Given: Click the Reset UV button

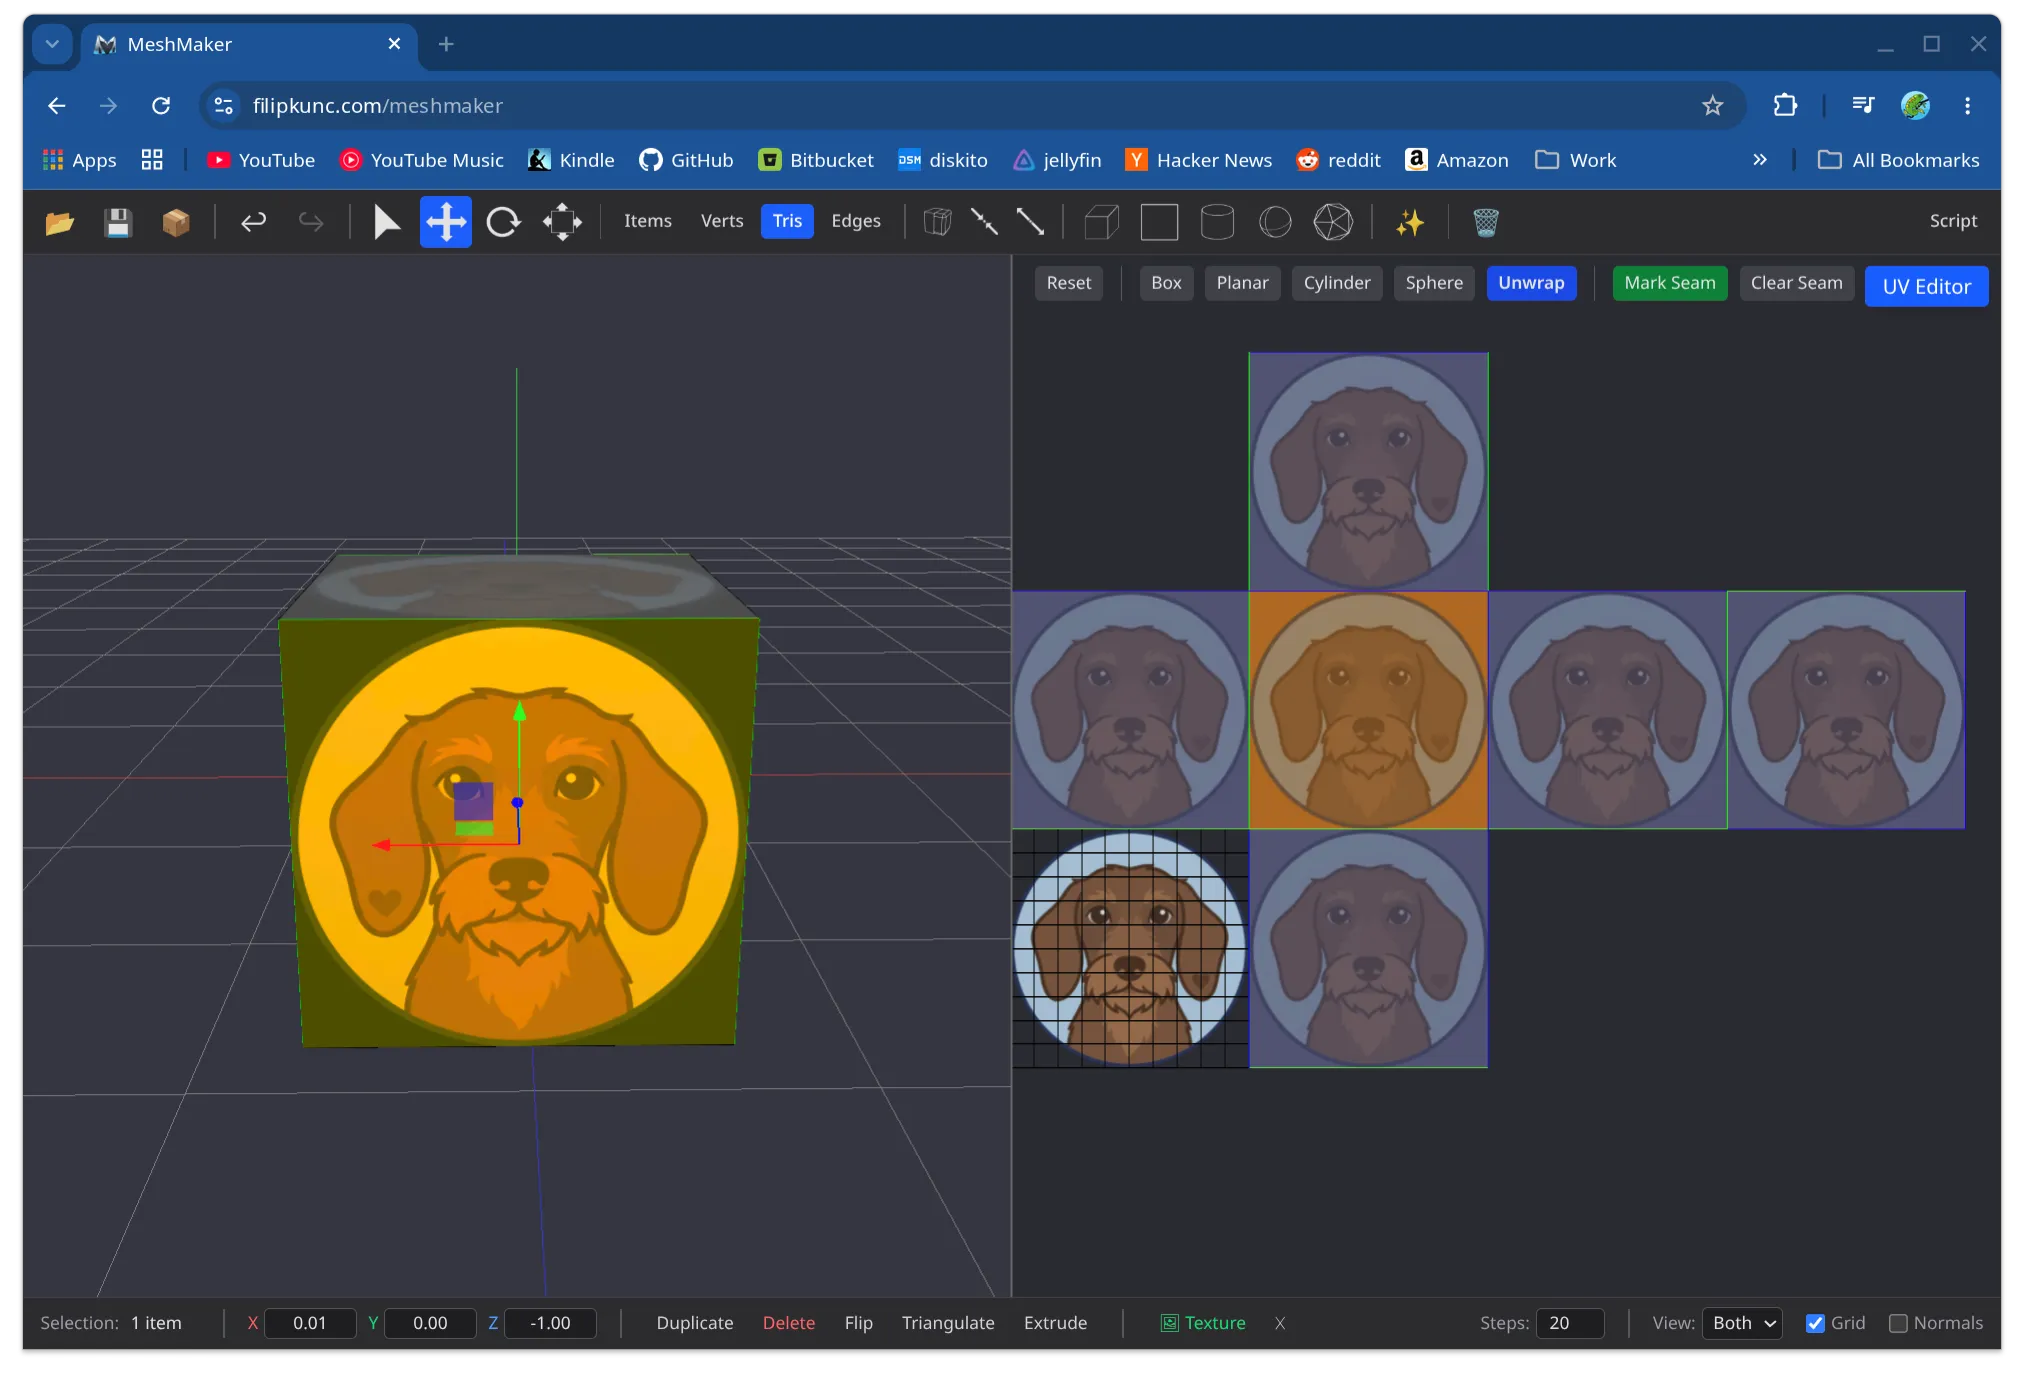Looking at the screenshot, I should coord(1069,283).
